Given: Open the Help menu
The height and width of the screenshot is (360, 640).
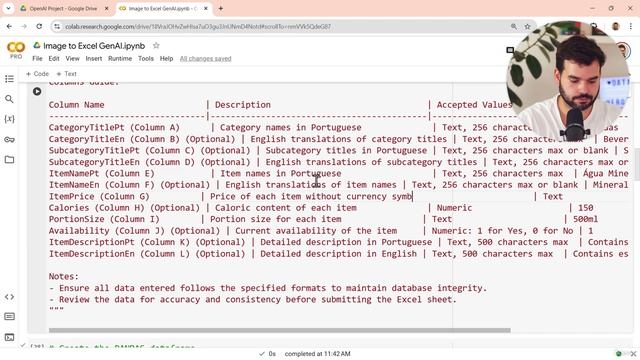Looking at the screenshot, I should [166, 58].
